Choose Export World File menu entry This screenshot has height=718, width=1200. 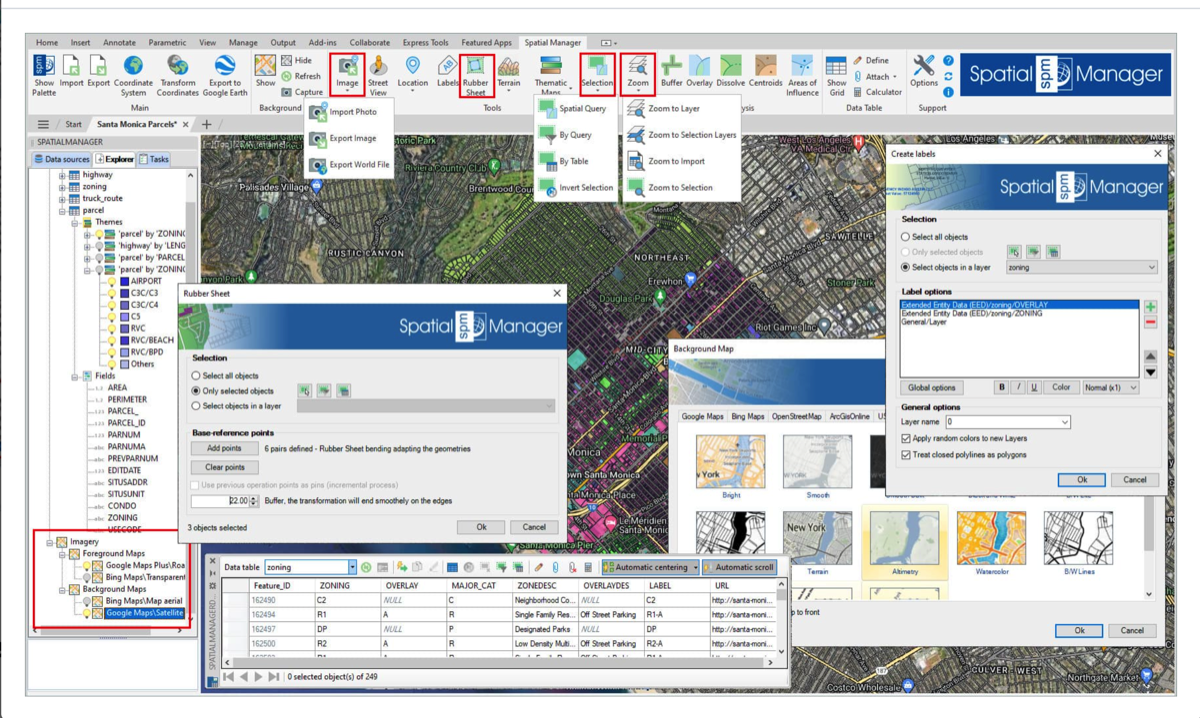tap(350, 164)
